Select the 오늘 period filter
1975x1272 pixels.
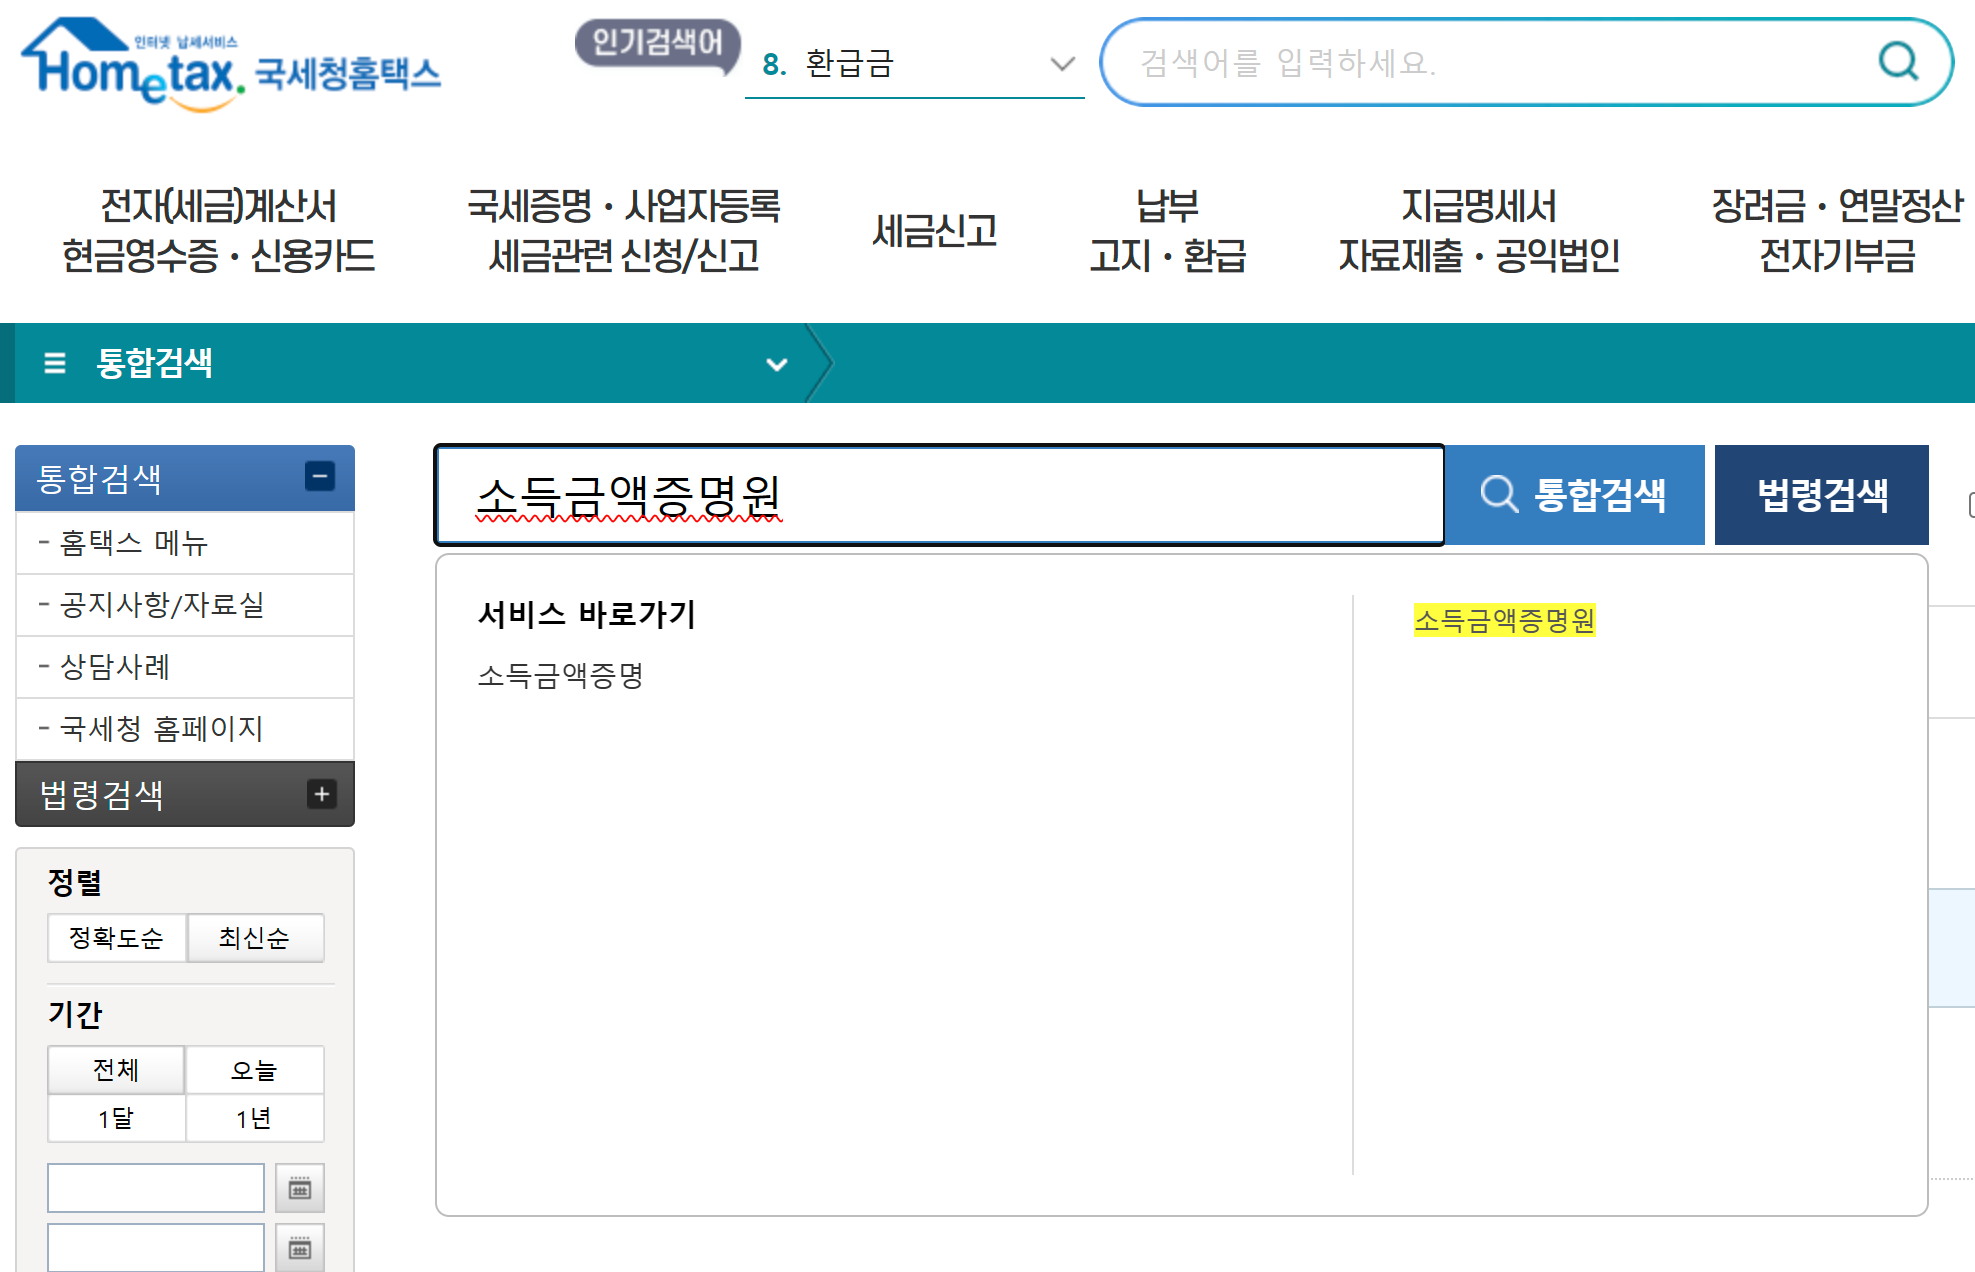[255, 1070]
